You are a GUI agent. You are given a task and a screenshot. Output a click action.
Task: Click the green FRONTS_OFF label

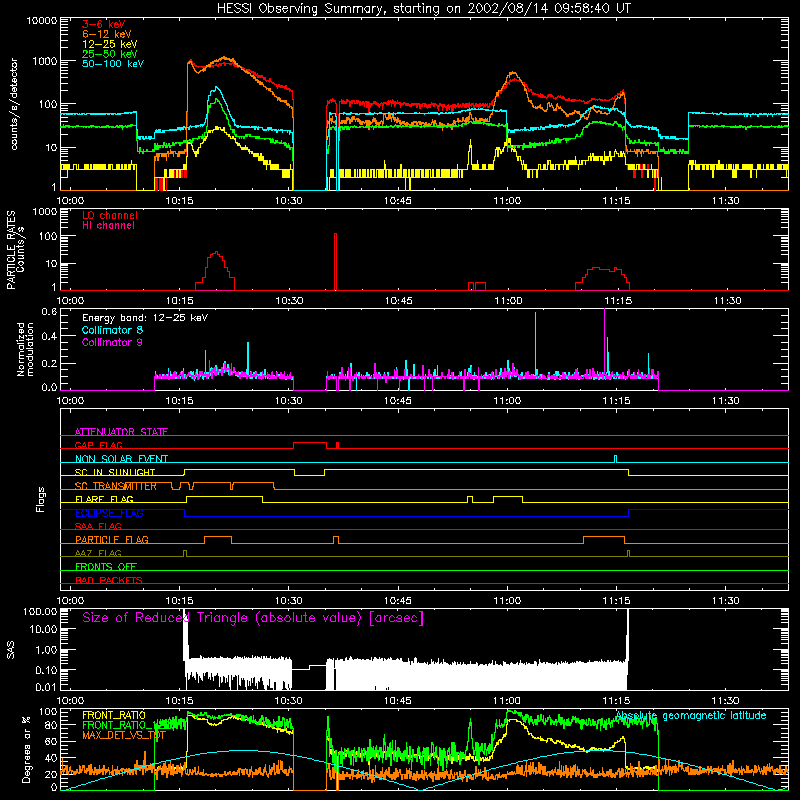click(106, 566)
